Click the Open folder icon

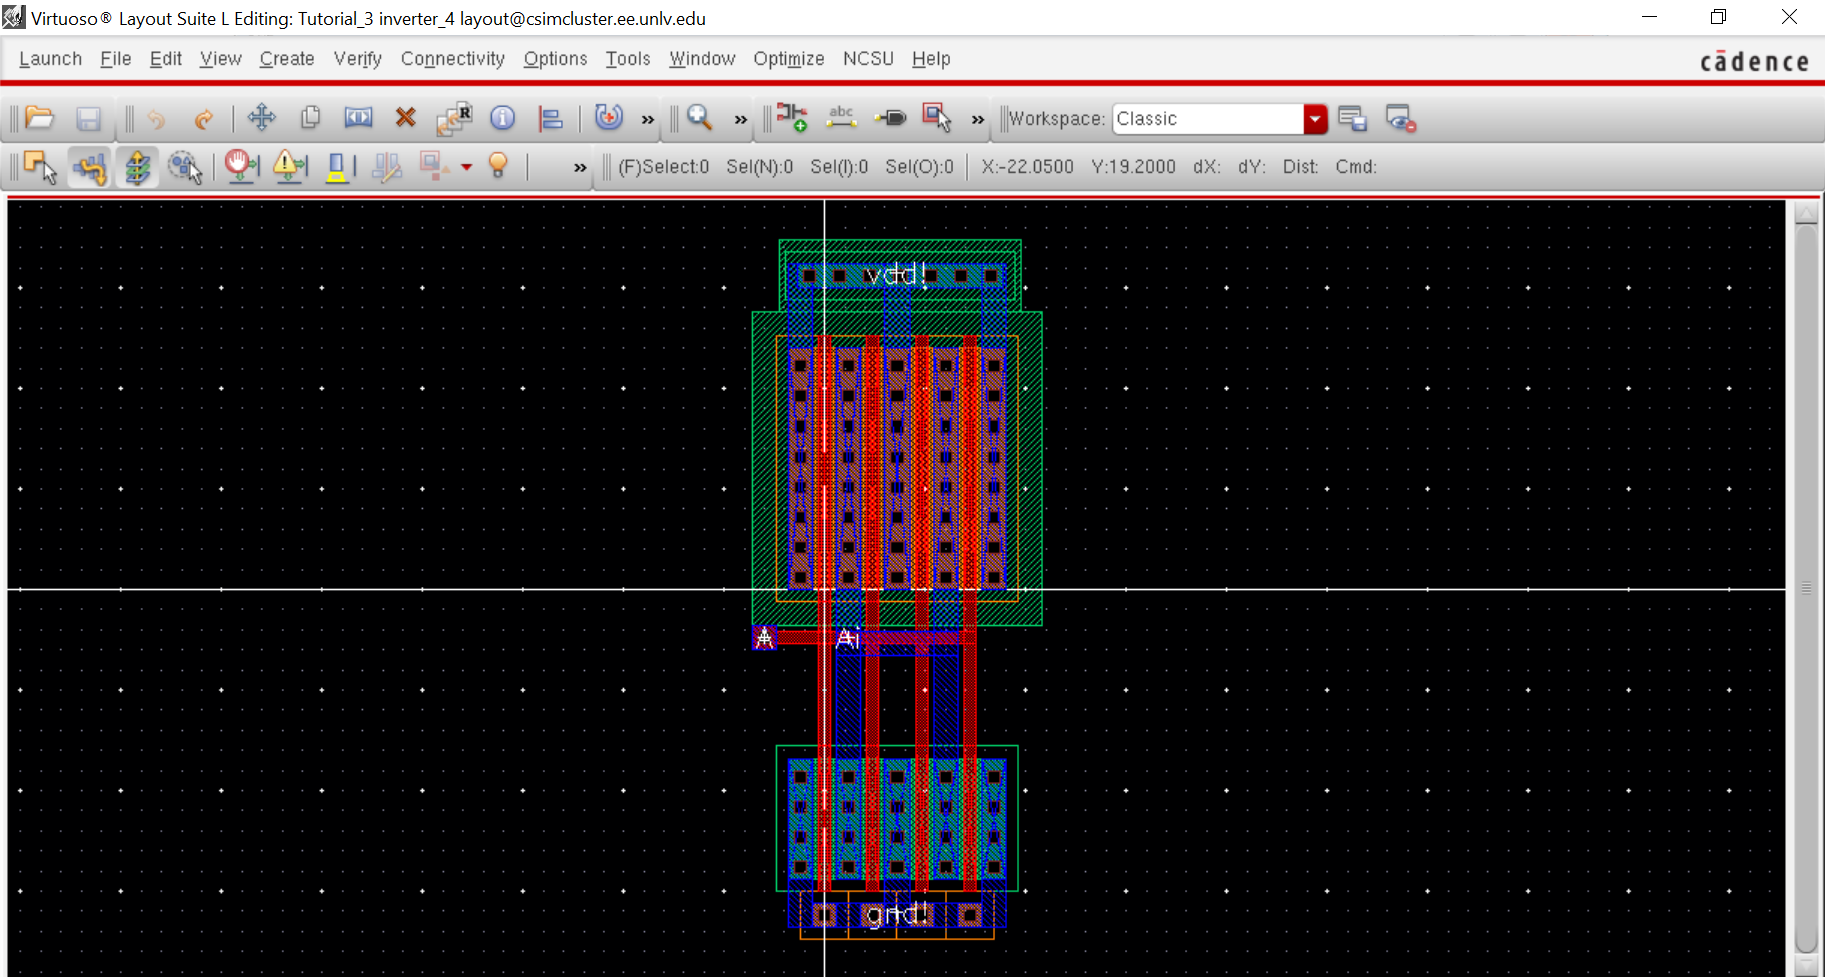point(39,118)
